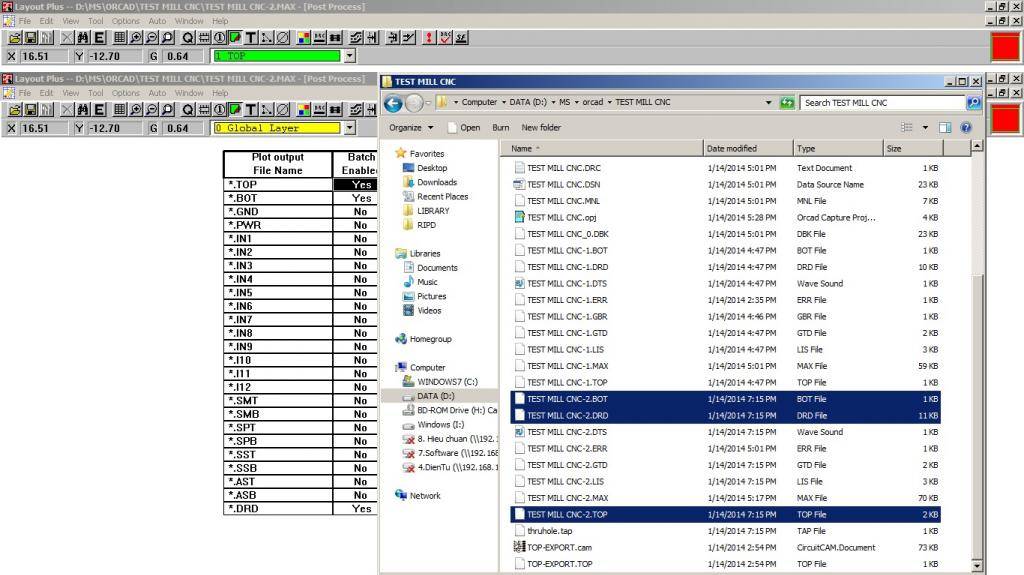Click Open button in Explorer toolbar
The width and height of the screenshot is (1024, 575).
coord(464,127)
